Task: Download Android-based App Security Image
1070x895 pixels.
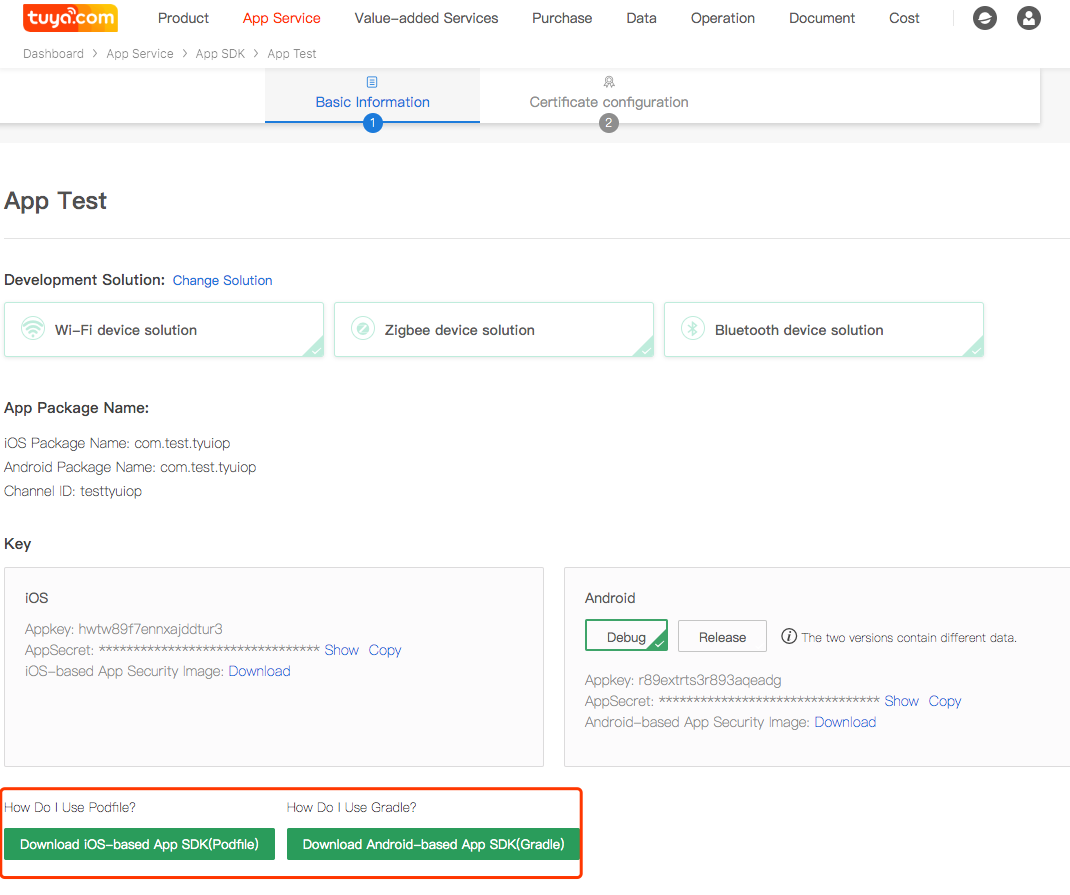Action: [x=845, y=722]
